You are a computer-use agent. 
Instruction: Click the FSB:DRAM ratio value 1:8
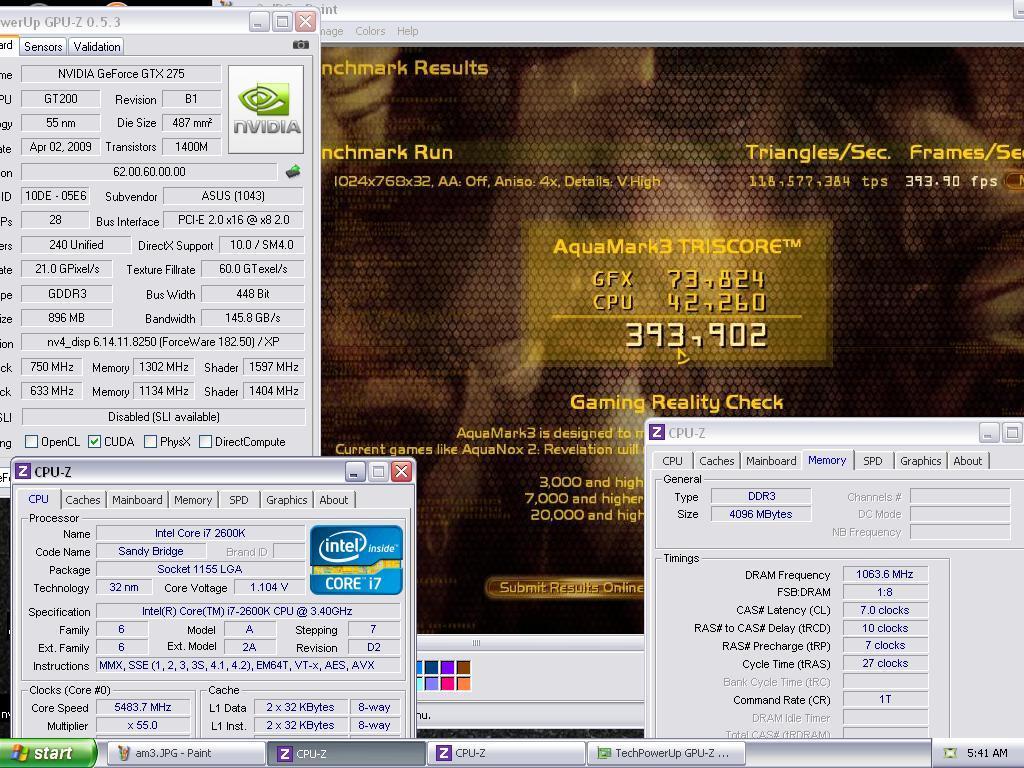pyautogui.click(x=885, y=592)
